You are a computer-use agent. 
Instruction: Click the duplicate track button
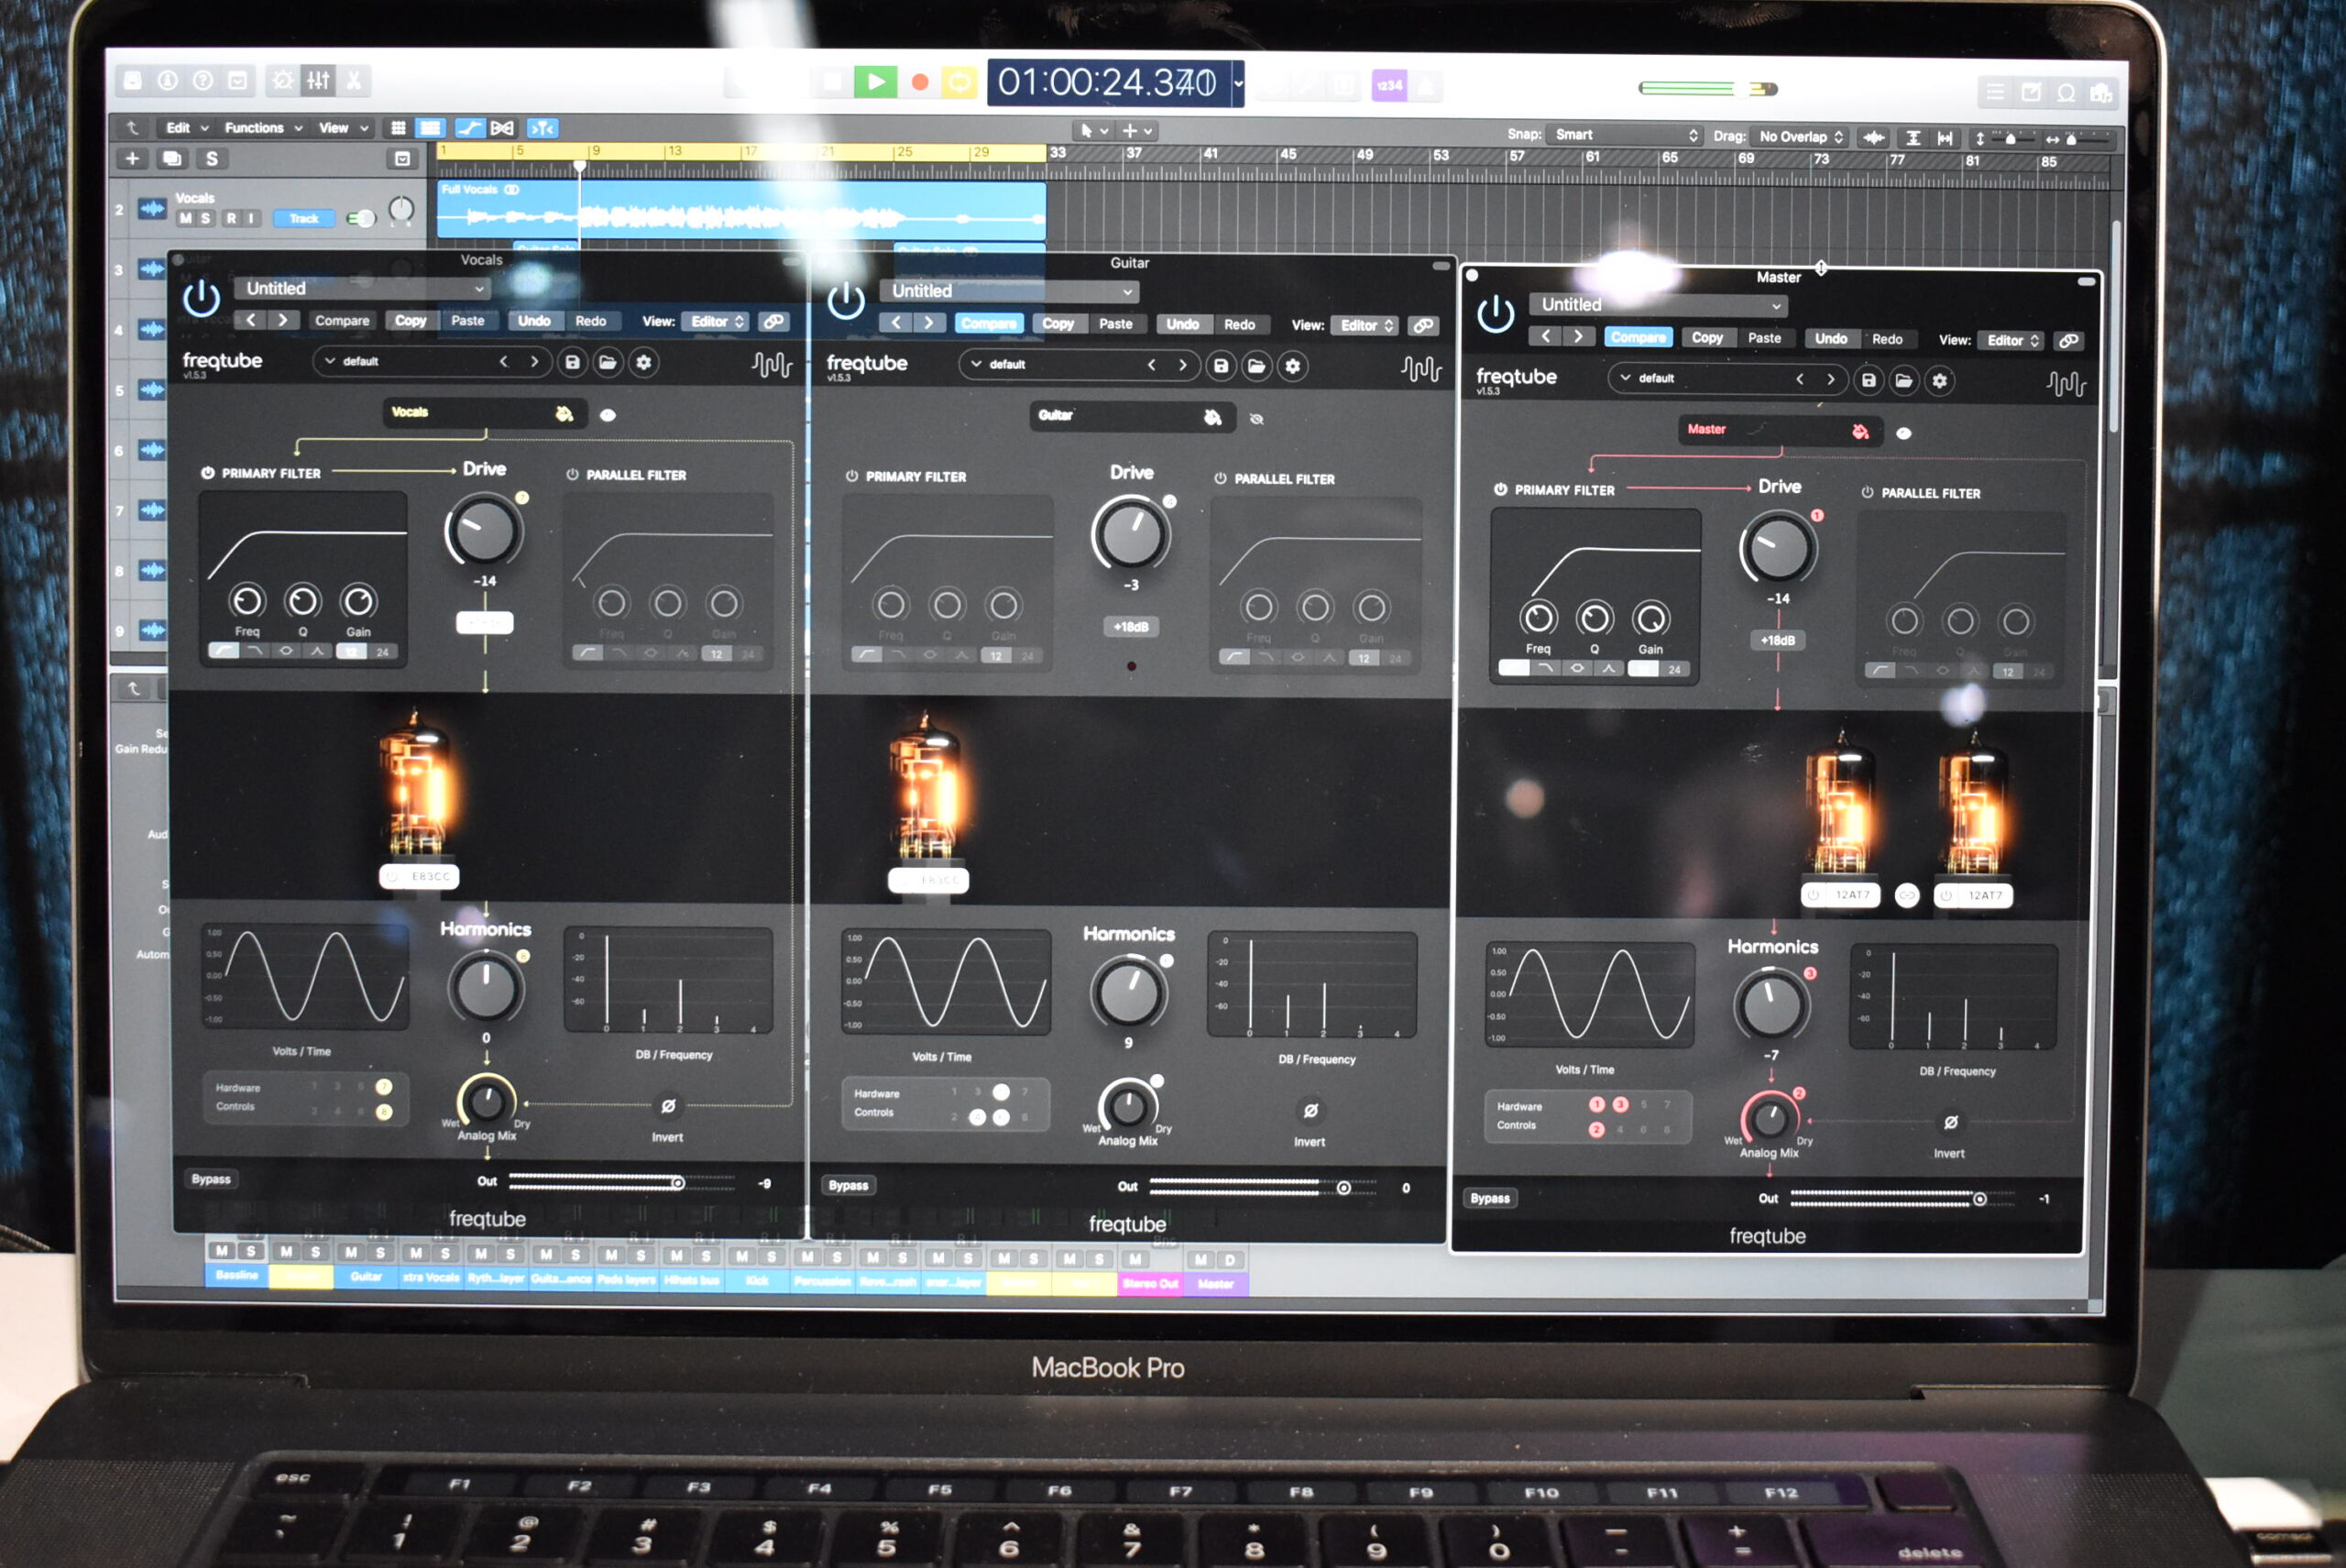click(x=172, y=158)
